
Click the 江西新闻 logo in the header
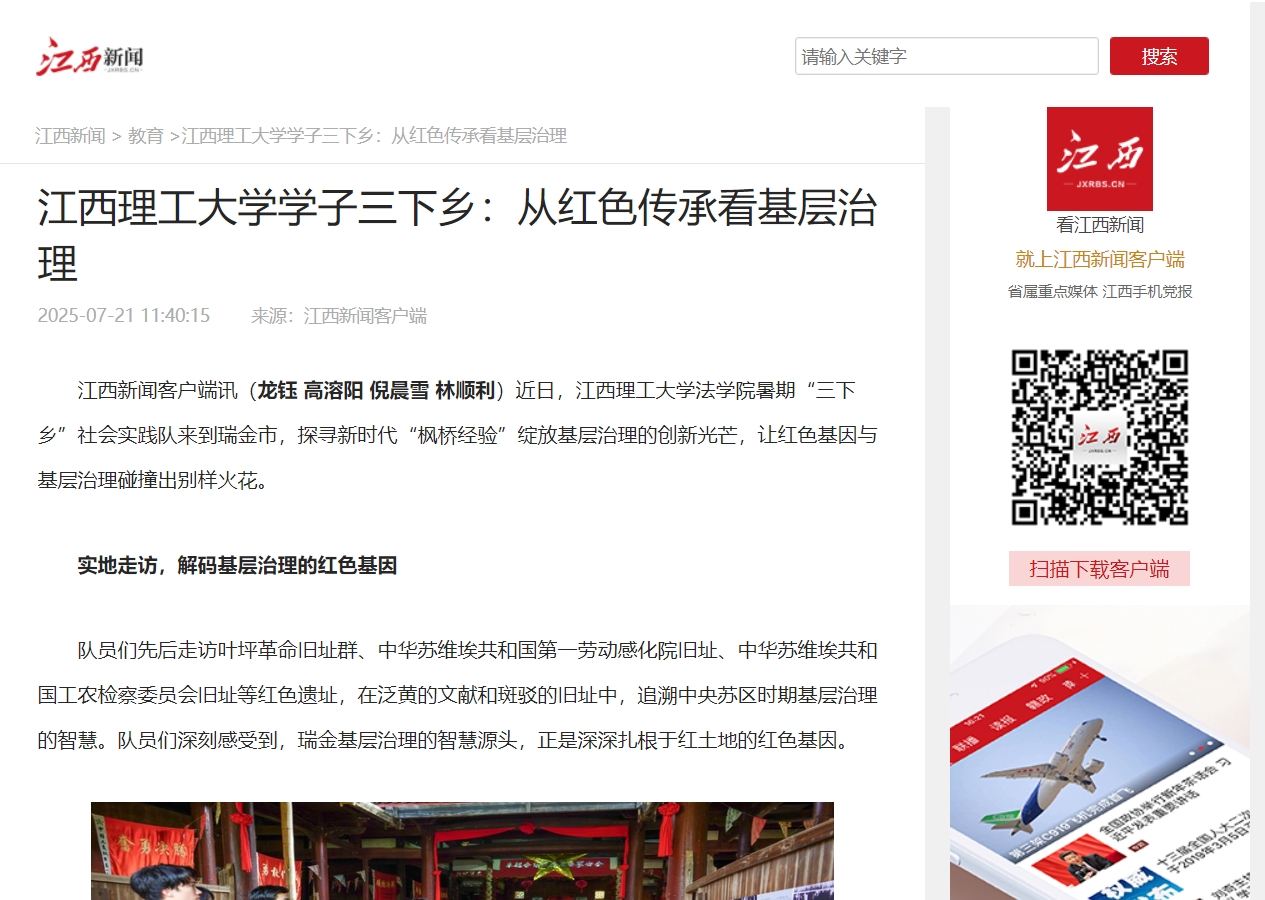(90, 56)
